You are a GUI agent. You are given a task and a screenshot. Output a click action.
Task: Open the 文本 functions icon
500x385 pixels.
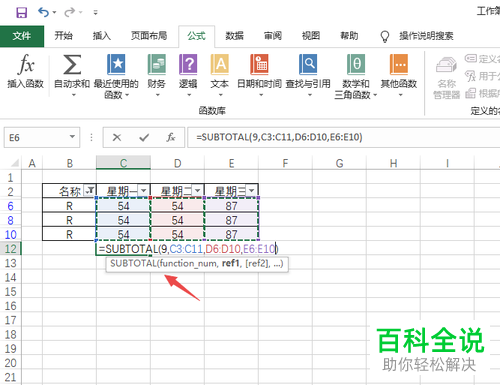pos(220,64)
